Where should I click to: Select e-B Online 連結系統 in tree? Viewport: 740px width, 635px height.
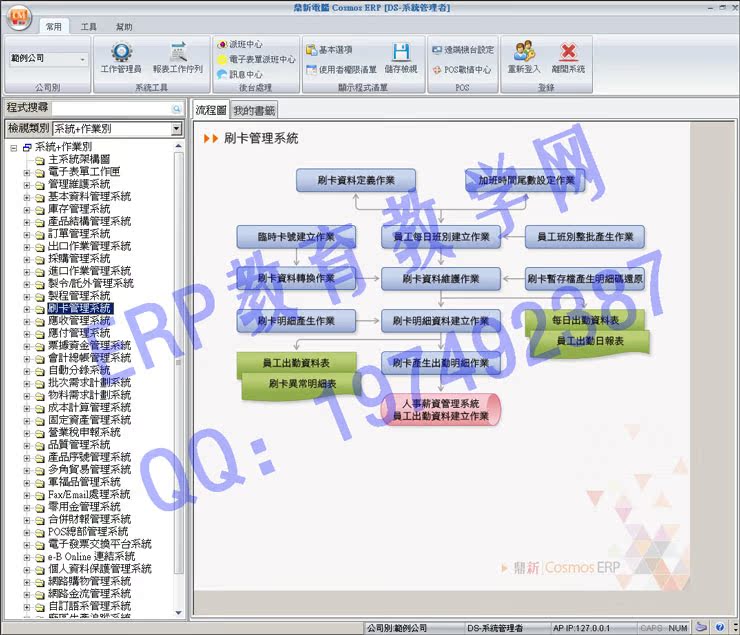92,557
